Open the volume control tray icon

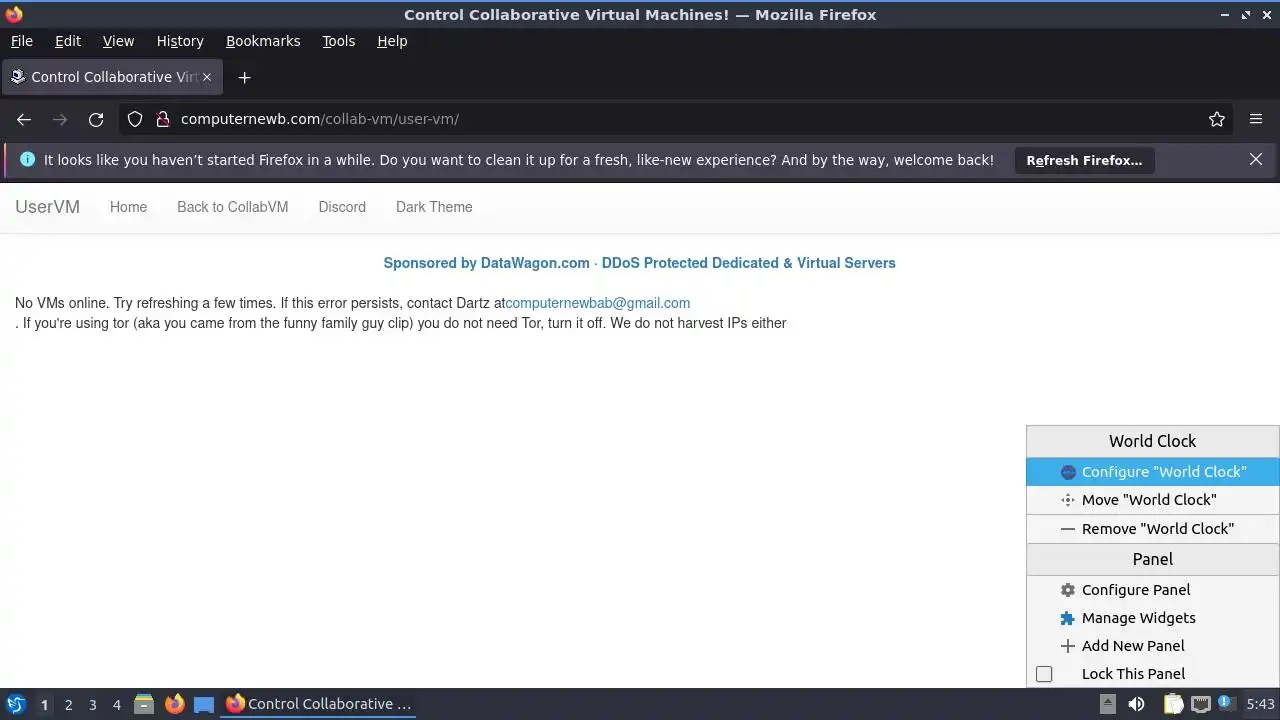point(1136,704)
